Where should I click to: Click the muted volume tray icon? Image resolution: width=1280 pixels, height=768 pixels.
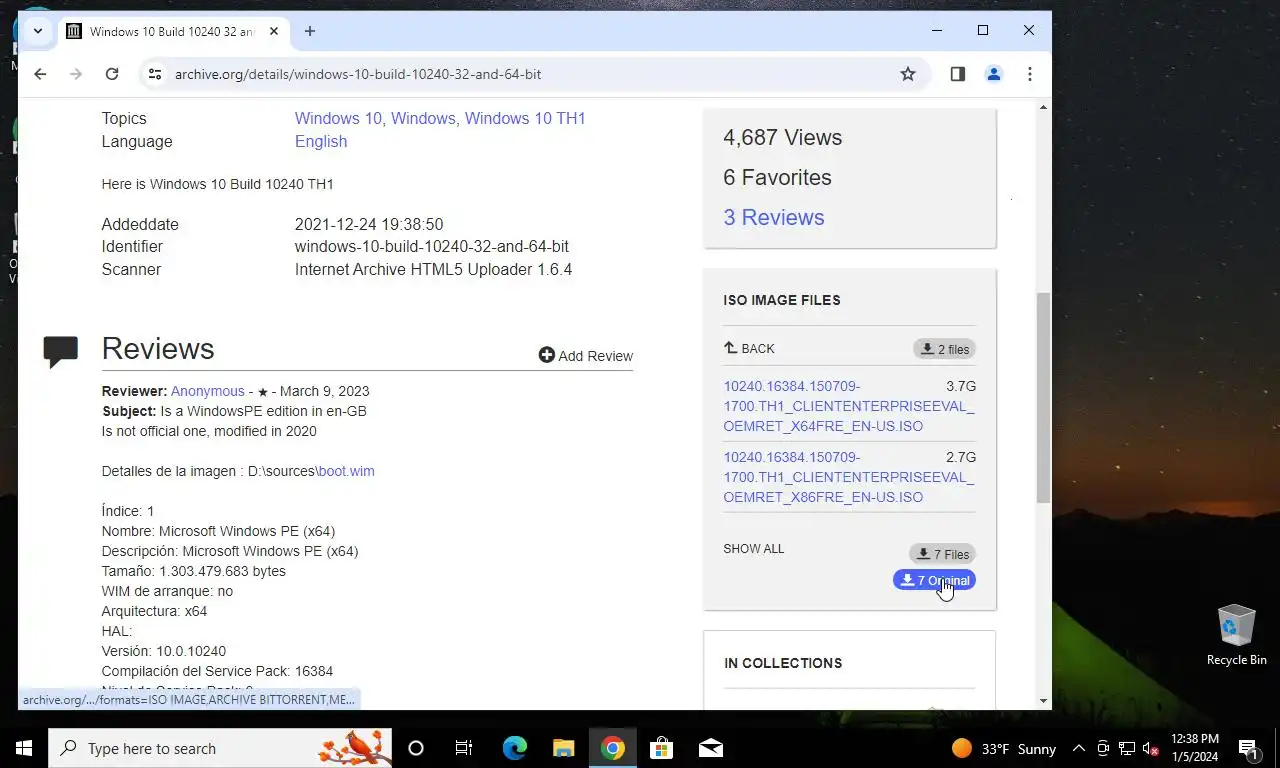pos(1150,748)
